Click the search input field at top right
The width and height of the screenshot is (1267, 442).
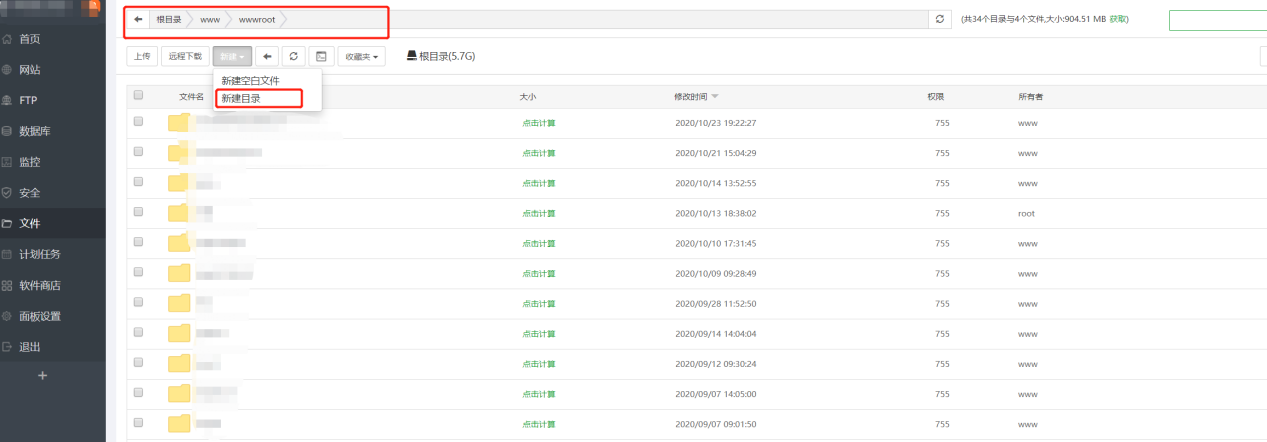(1217, 20)
